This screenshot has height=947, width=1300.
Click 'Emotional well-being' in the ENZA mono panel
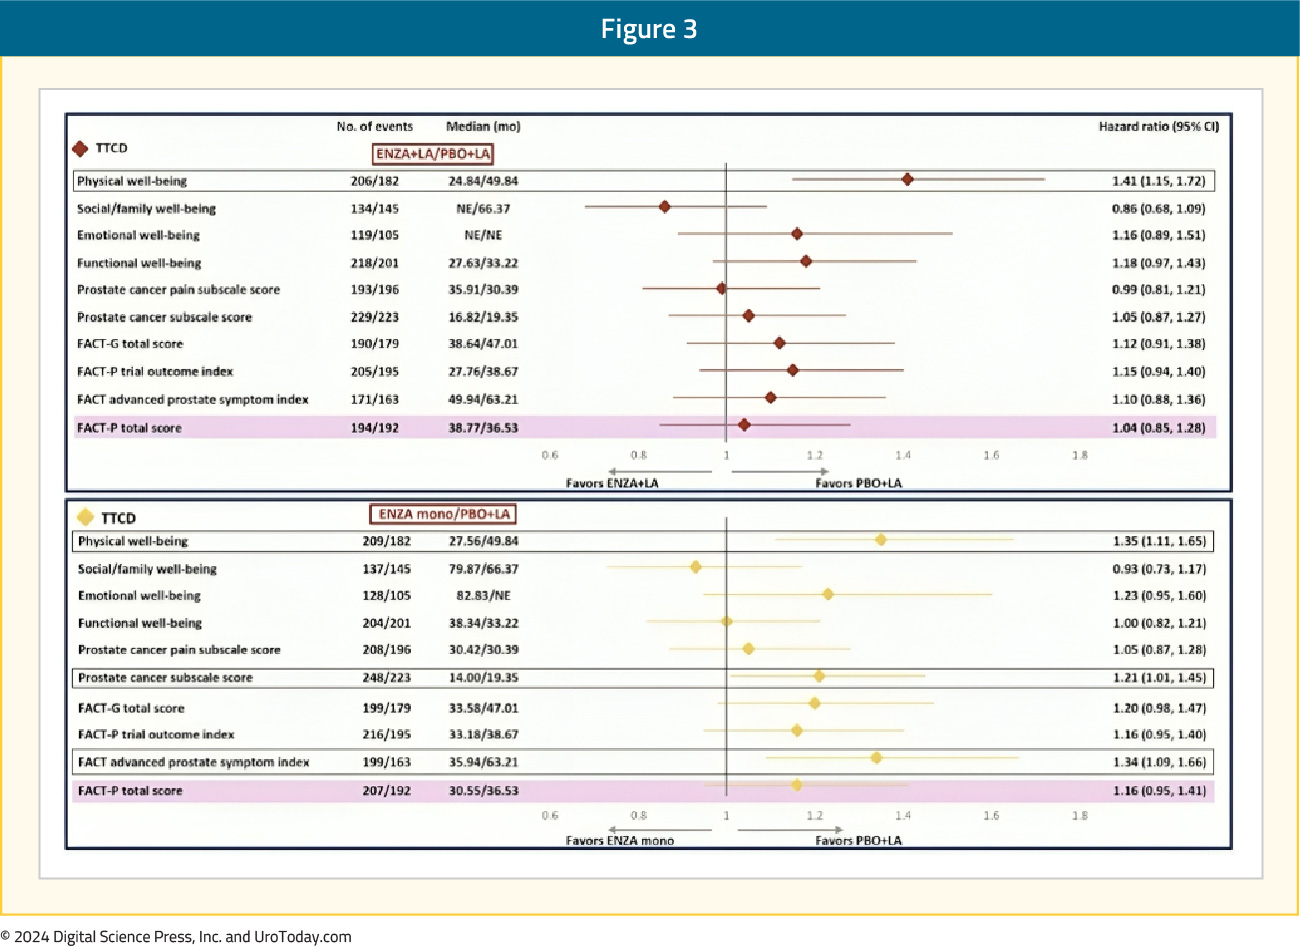click(x=139, y=596)
